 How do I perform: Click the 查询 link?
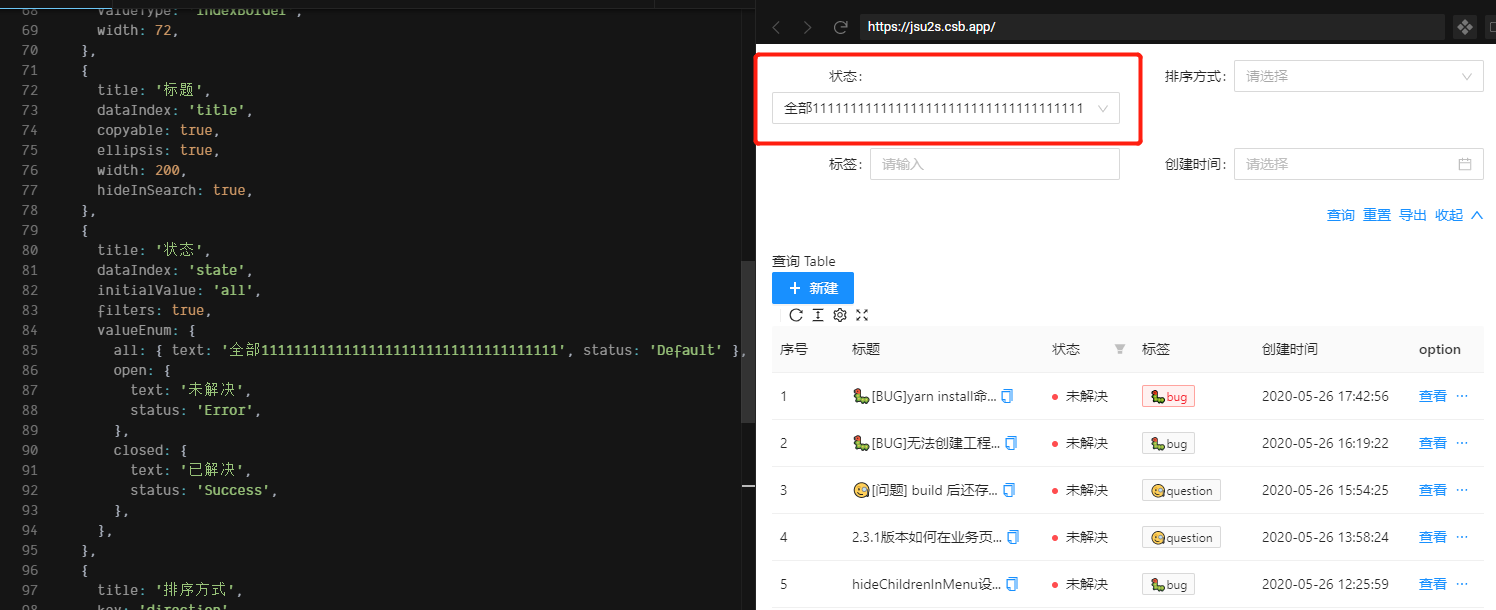click(x=1341, y=215)
